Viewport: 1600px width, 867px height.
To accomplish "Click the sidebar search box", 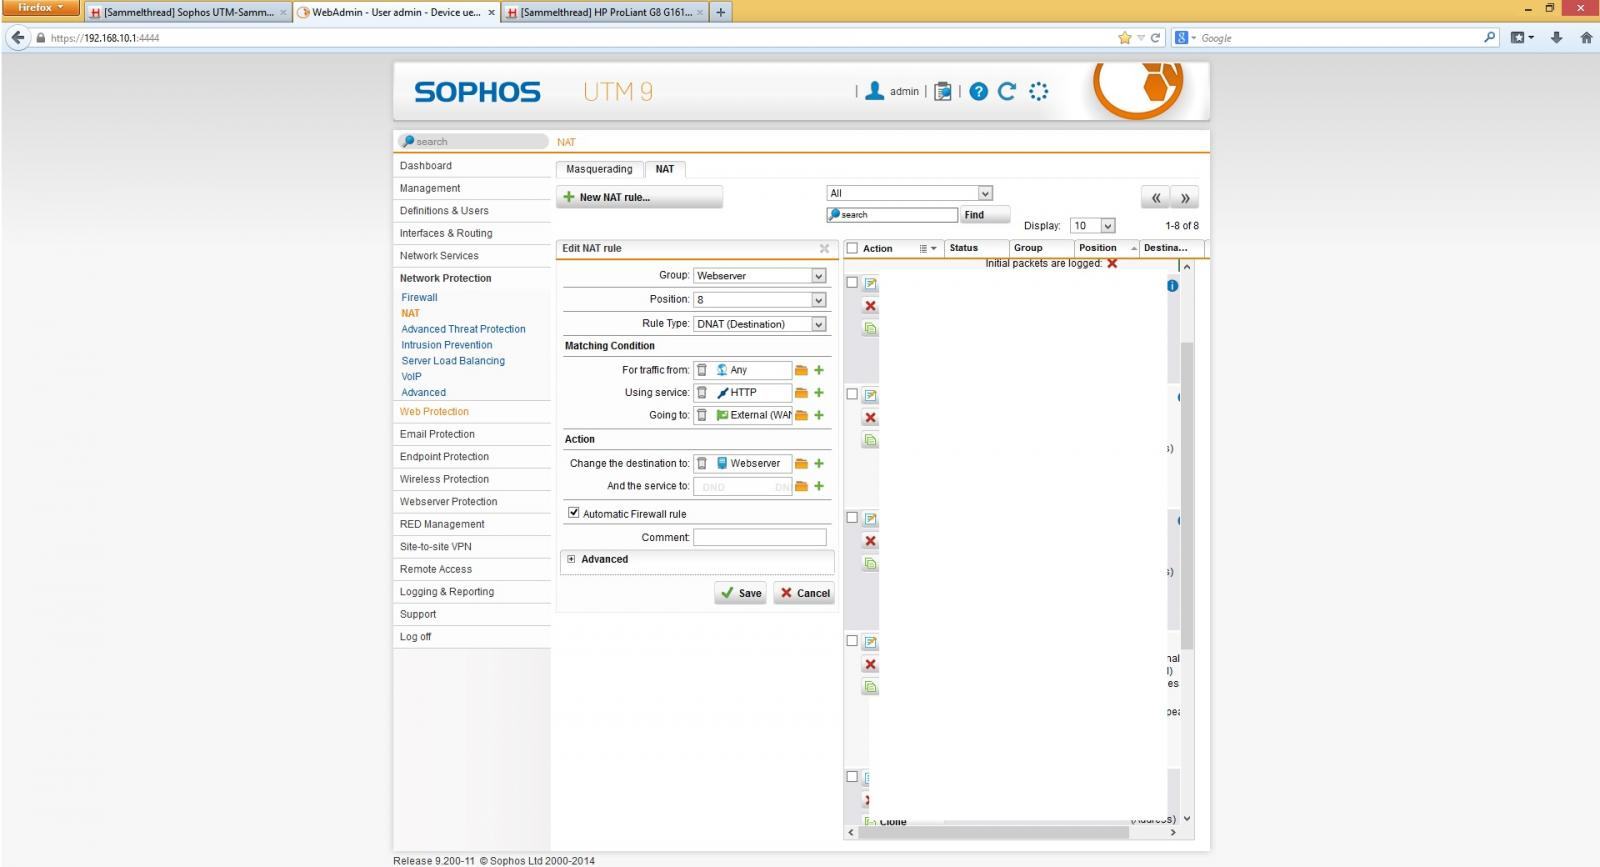I will tap(472, 141).
